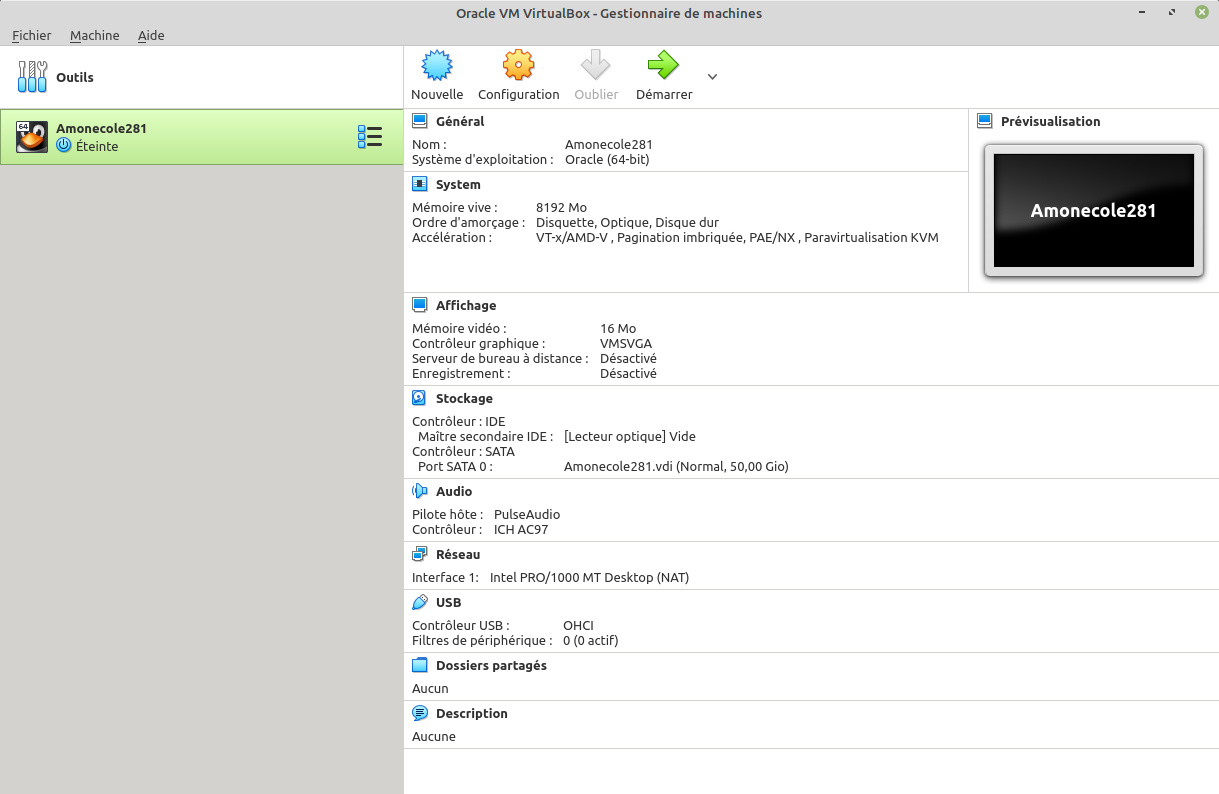The width and height of the screenshot is (1219, 794).
Task: Click the Audio section speaker icon
Action: pyautogui.click(x=420, y=492)
